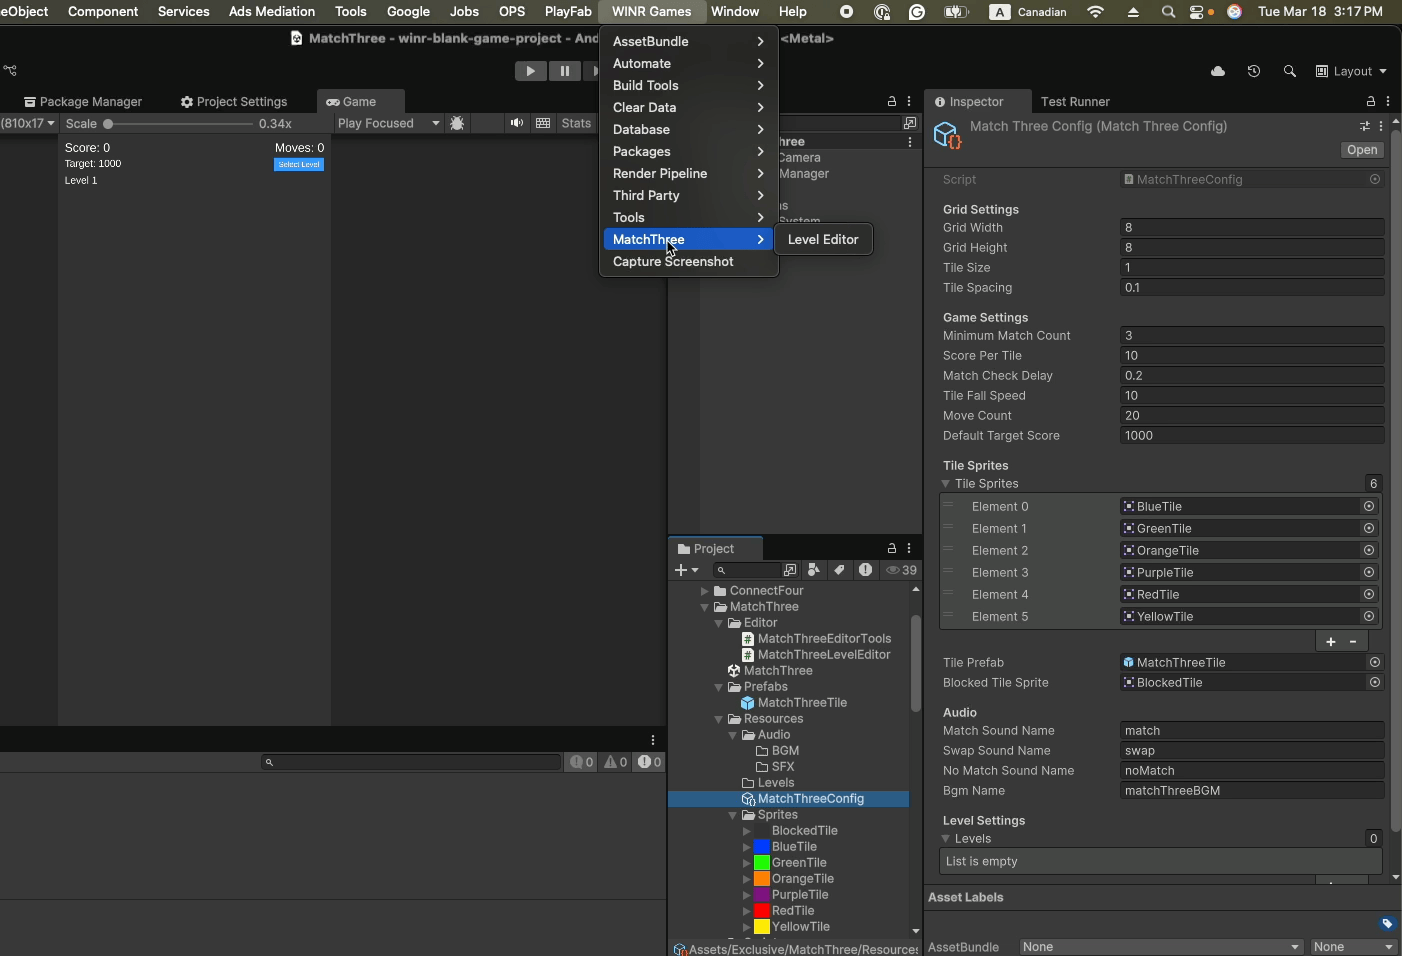Click the Open button in Inspector

[x=1362, y=150]
